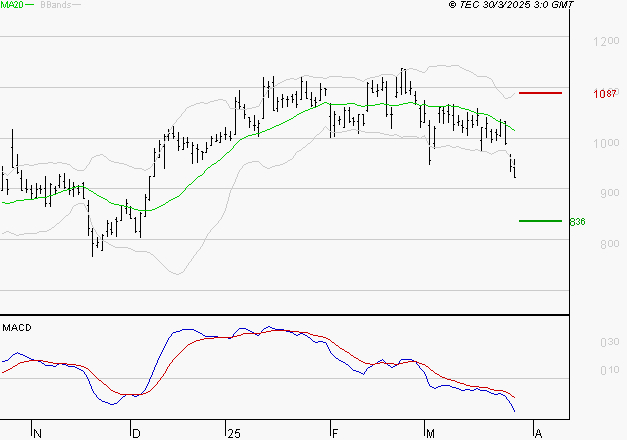The height and width of the screenshot is (440, 627).
Task: Click the green 836 support value
Action: [x=577, y=222]
